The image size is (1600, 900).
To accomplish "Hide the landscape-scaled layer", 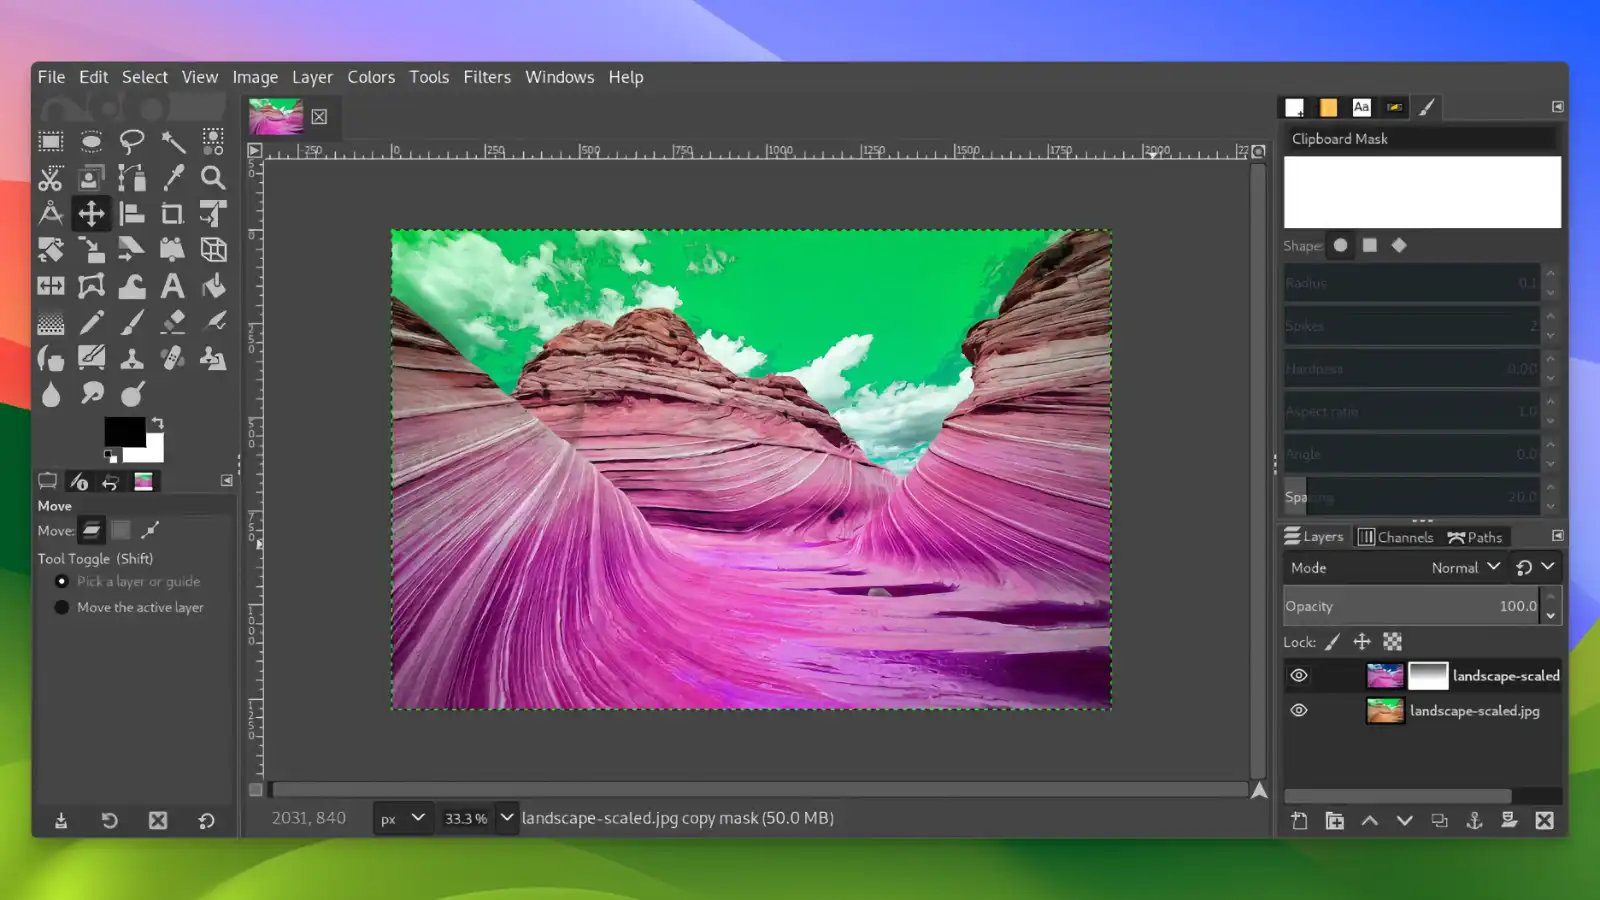I will 1298,675.
